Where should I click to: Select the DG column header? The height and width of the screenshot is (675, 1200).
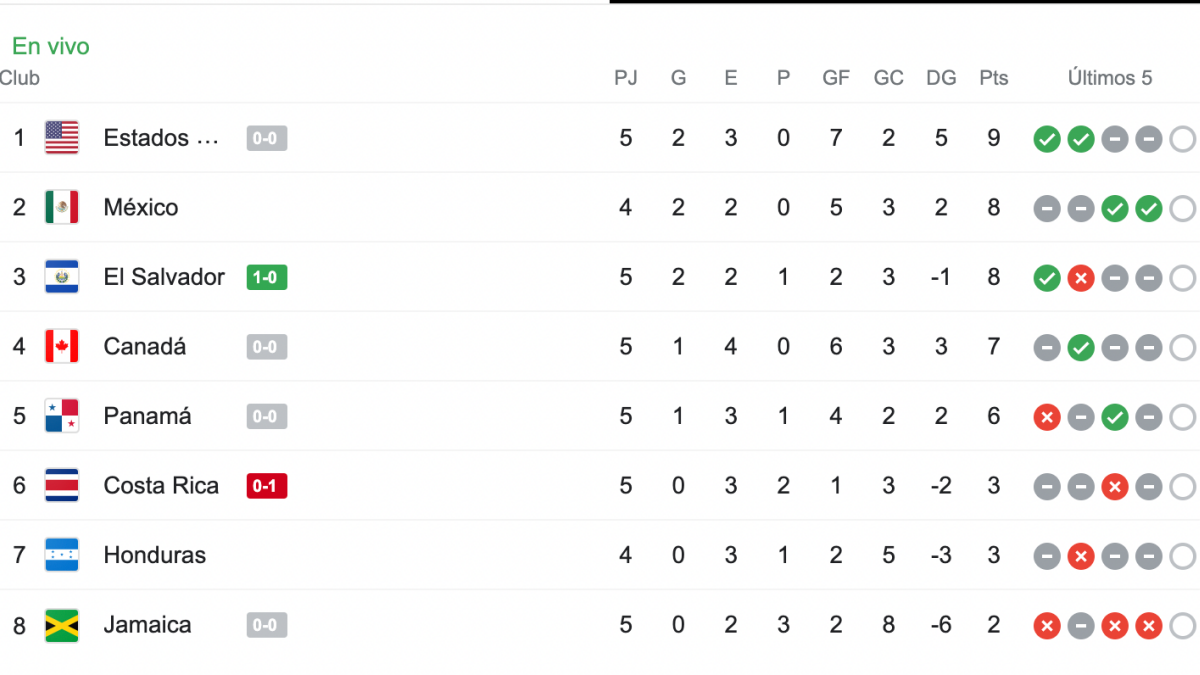941,78
